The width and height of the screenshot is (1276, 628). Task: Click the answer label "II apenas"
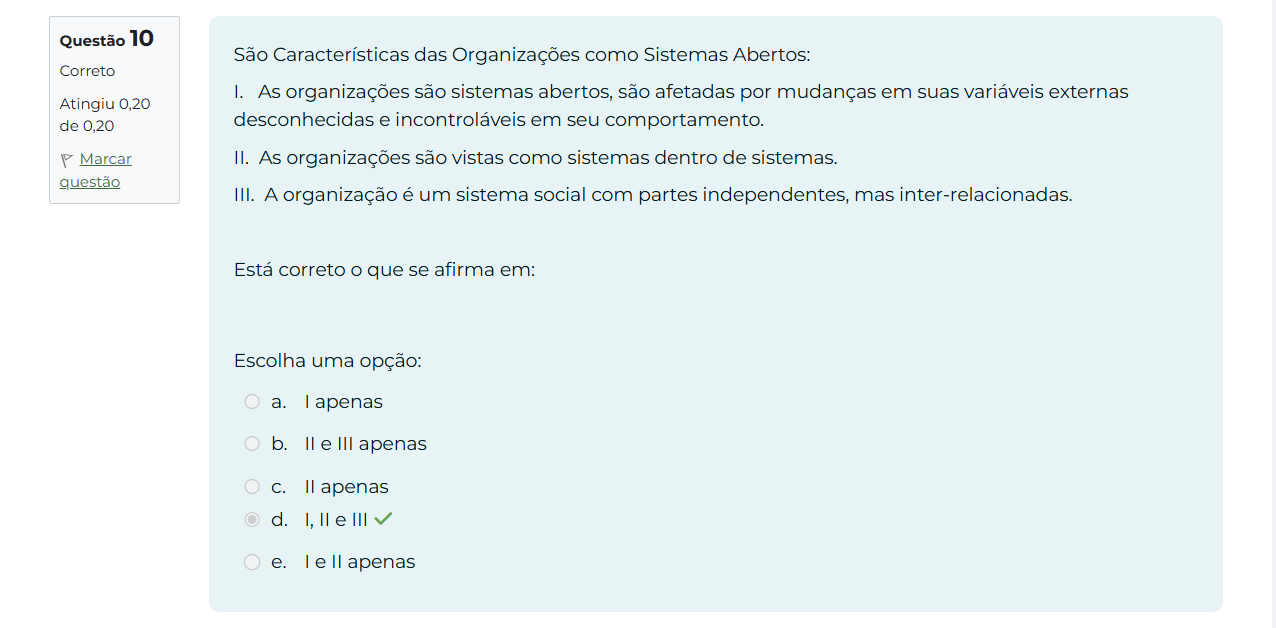pos(346,487)
